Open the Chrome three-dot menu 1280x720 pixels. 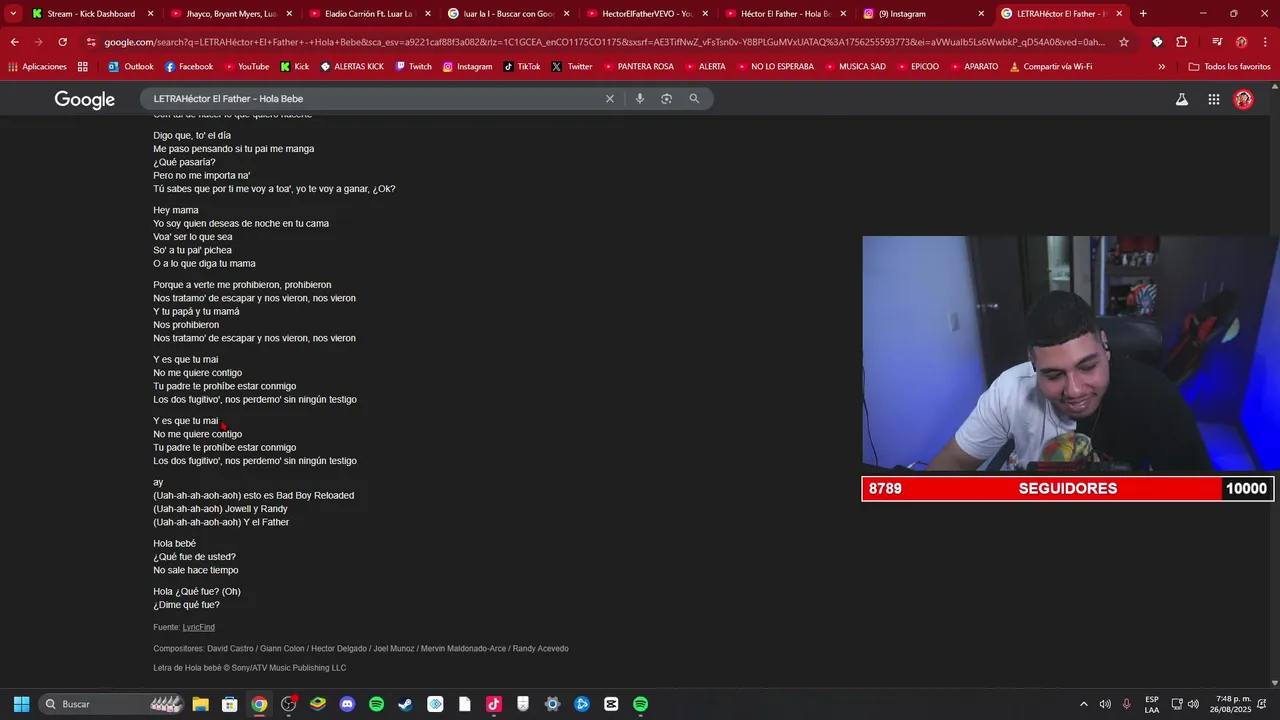pos(1265,42)
